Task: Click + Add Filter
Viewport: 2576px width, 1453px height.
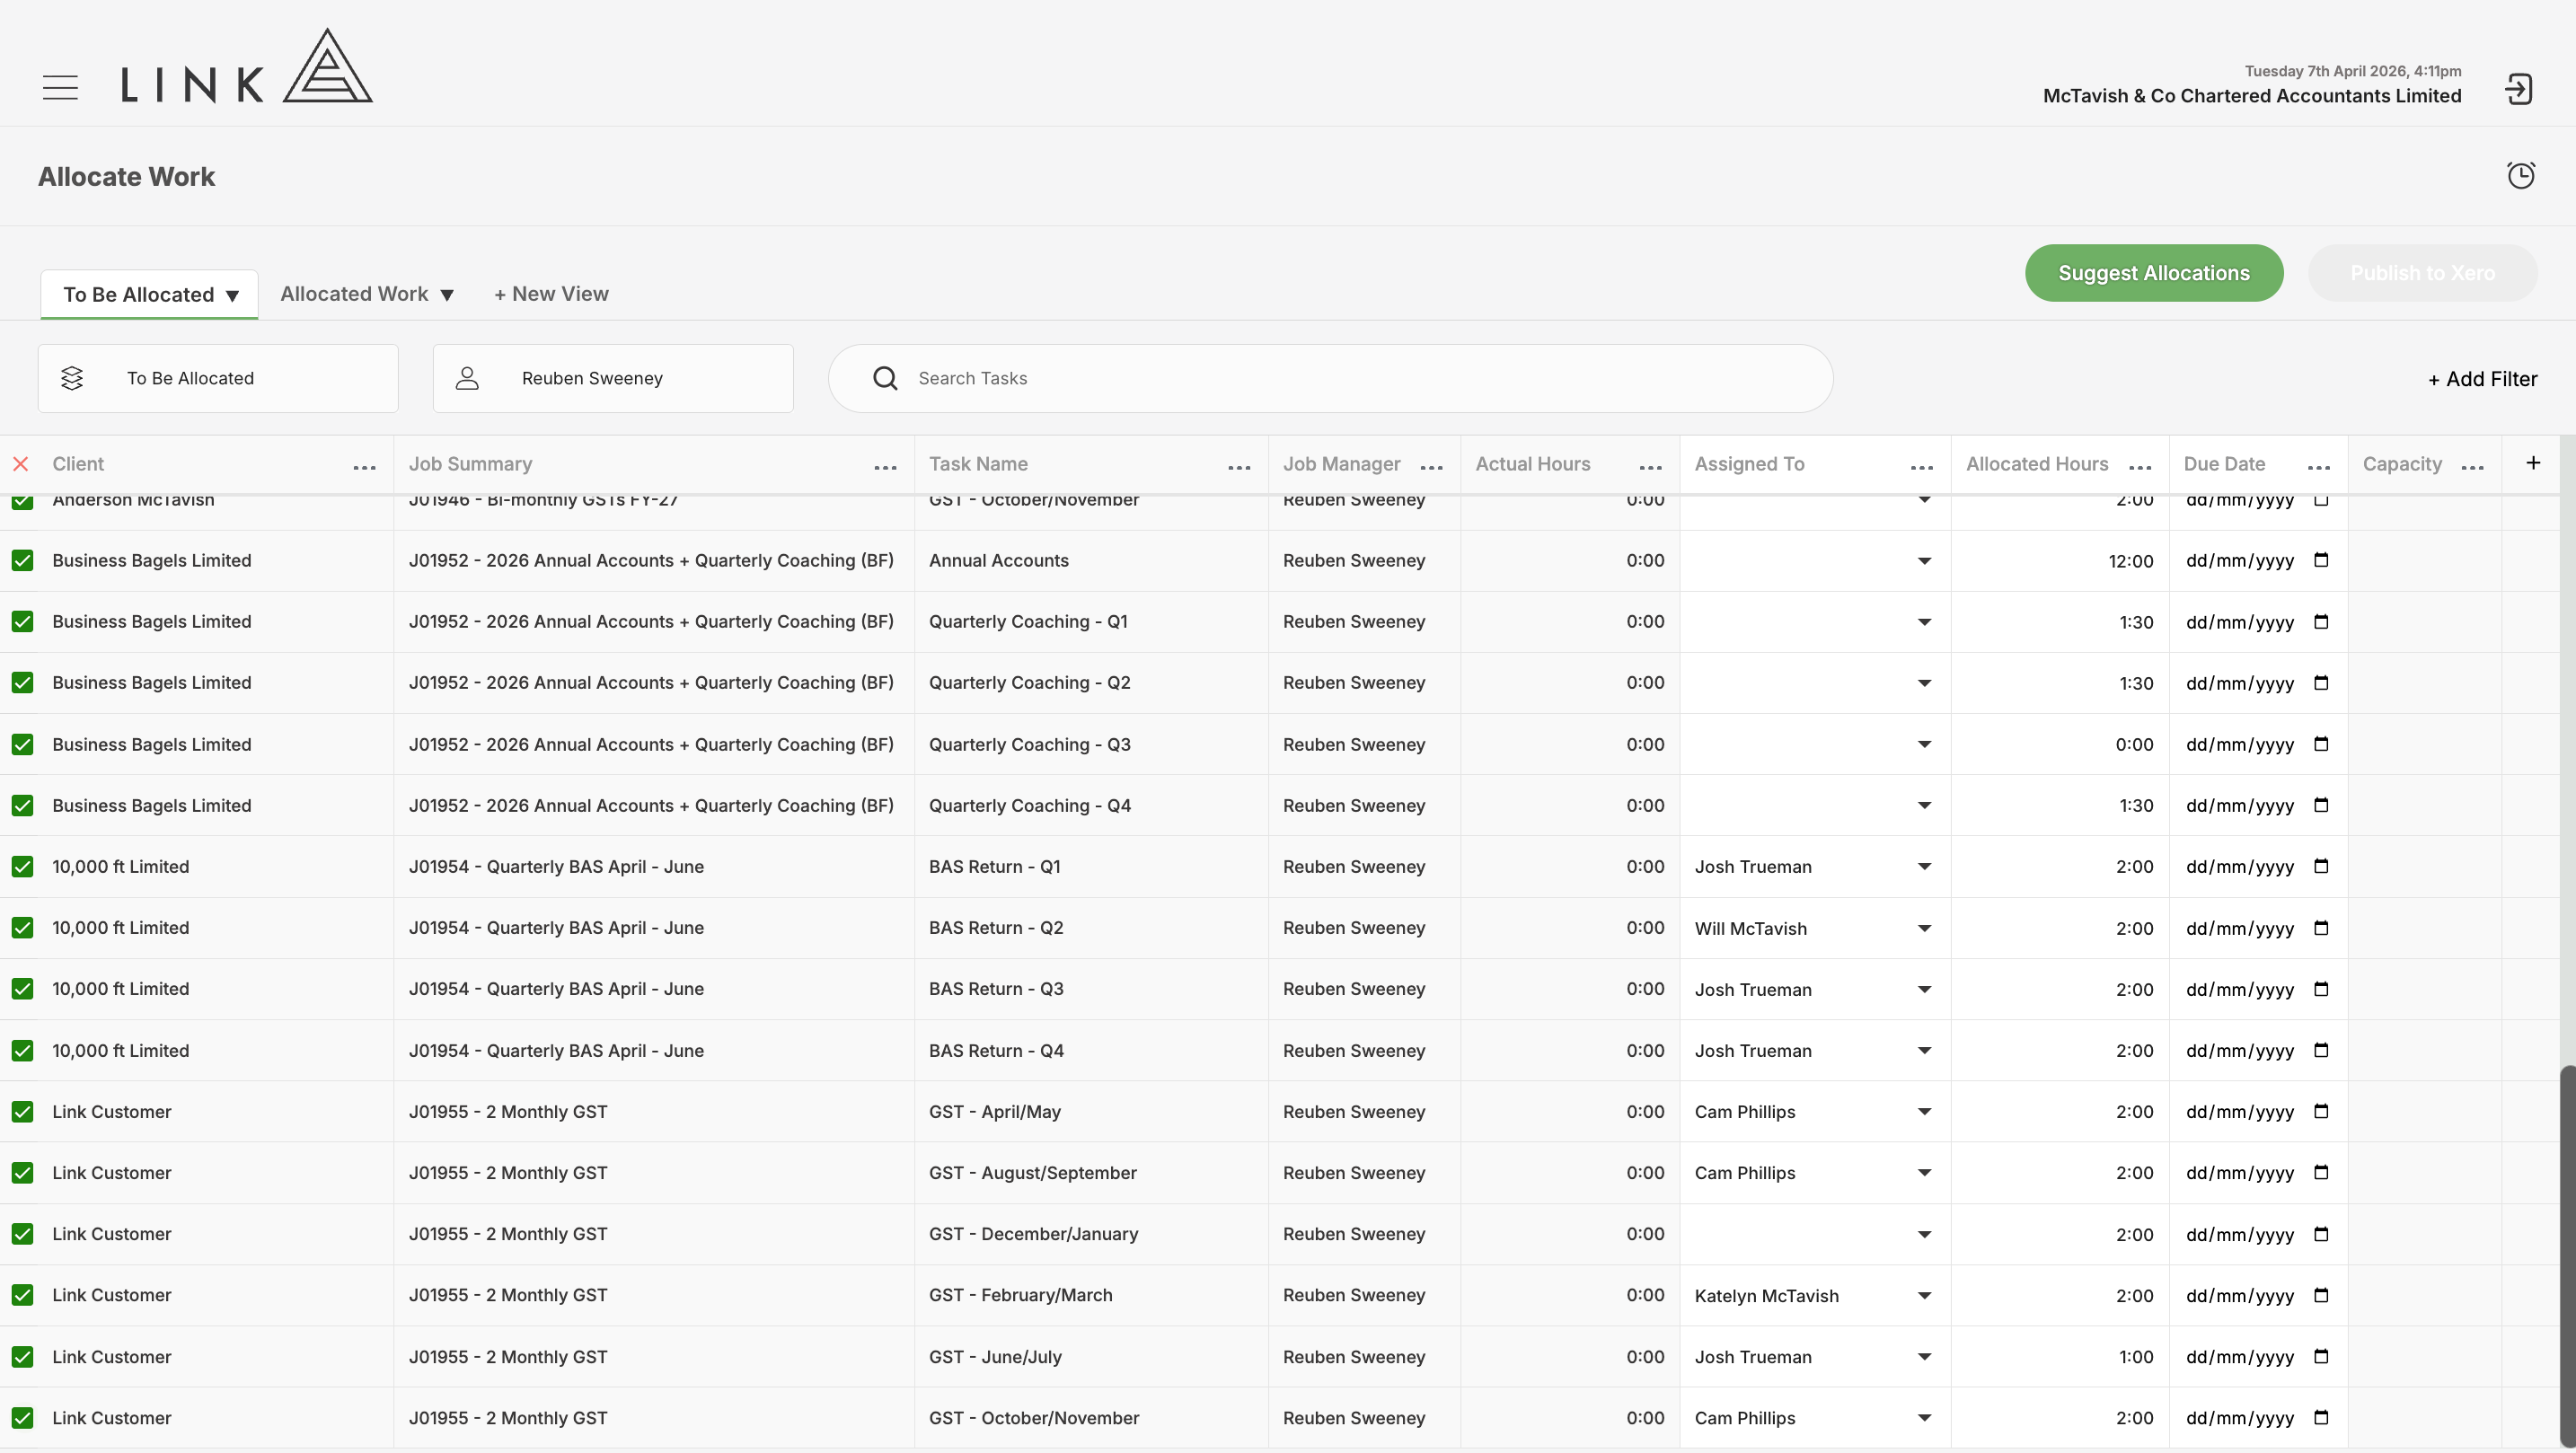Action: click(2482, 379)
